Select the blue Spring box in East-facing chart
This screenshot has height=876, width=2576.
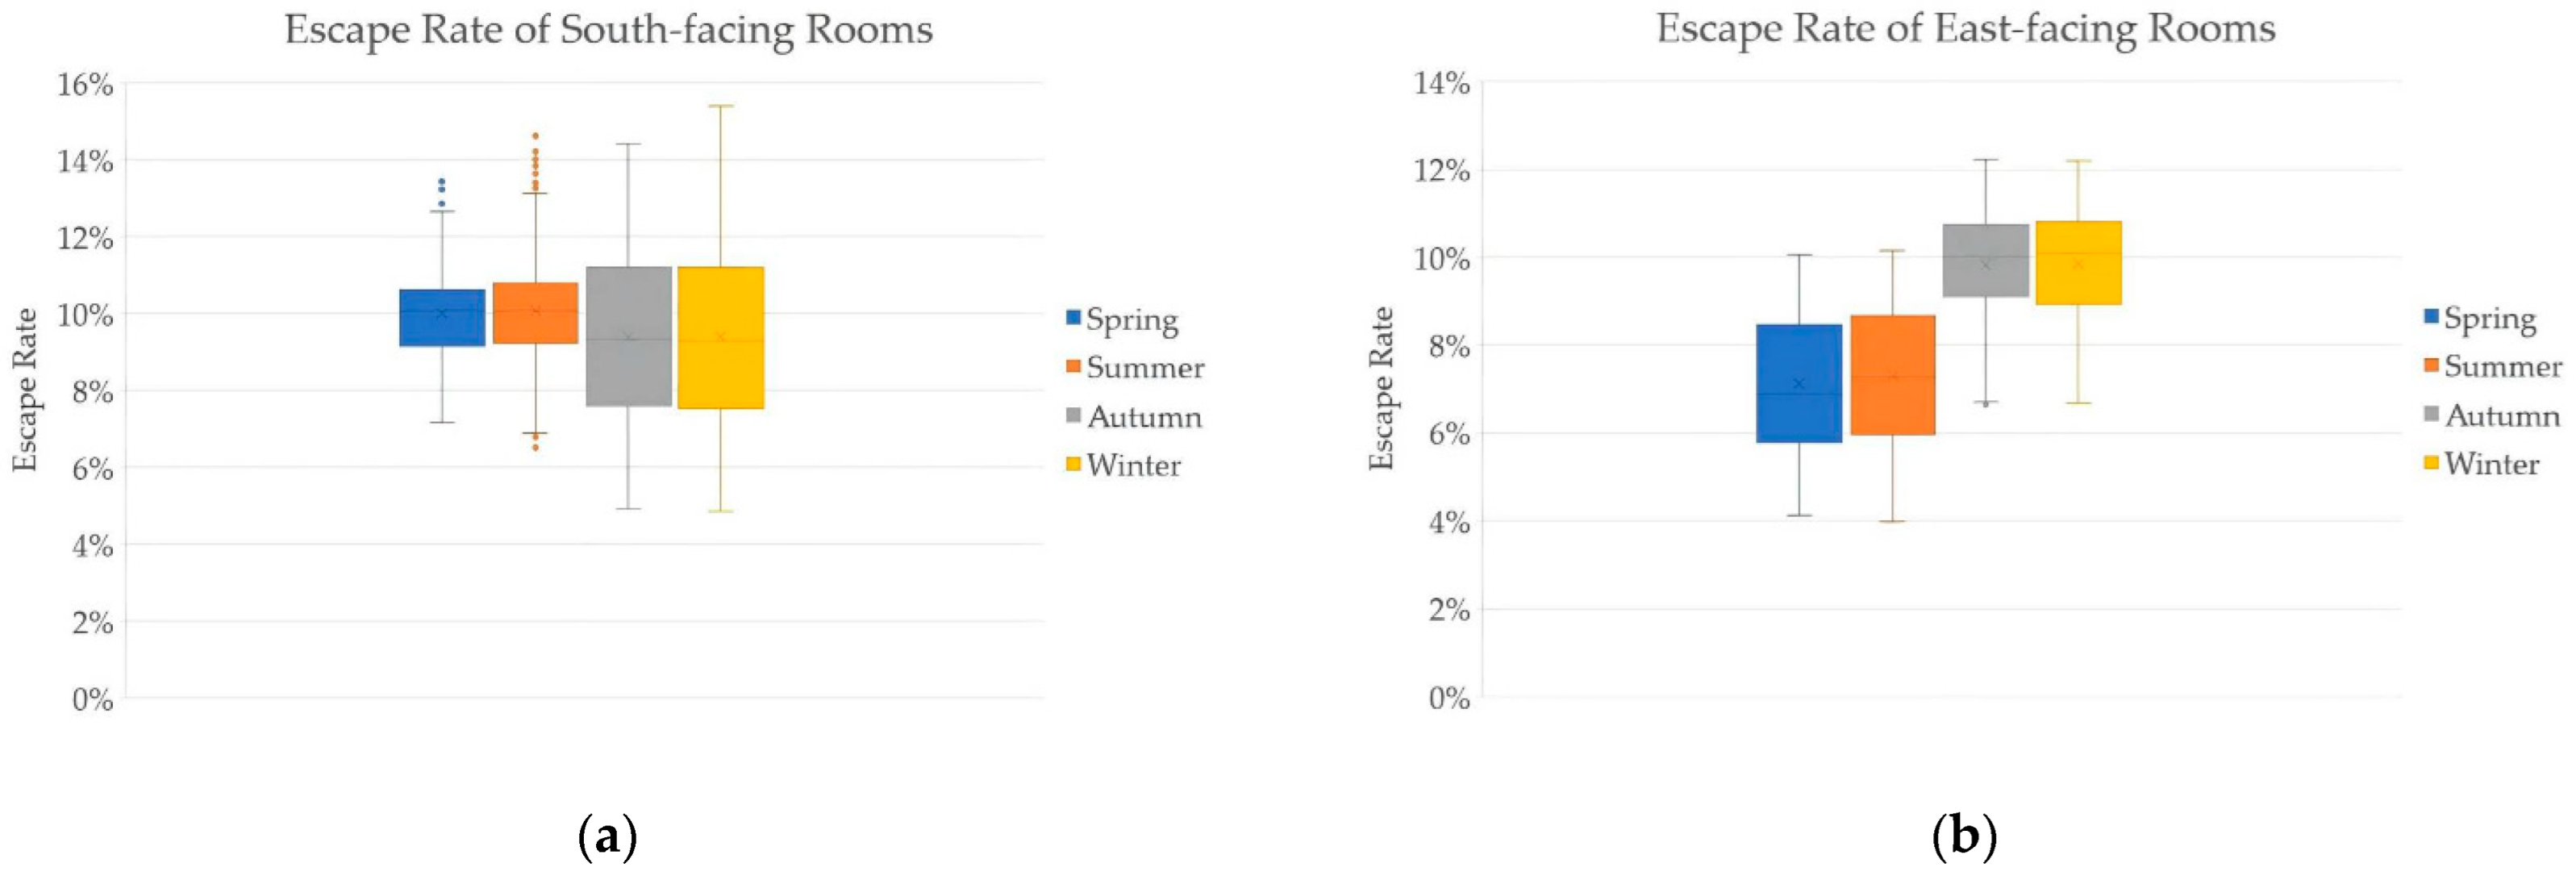pos(1799,383)
